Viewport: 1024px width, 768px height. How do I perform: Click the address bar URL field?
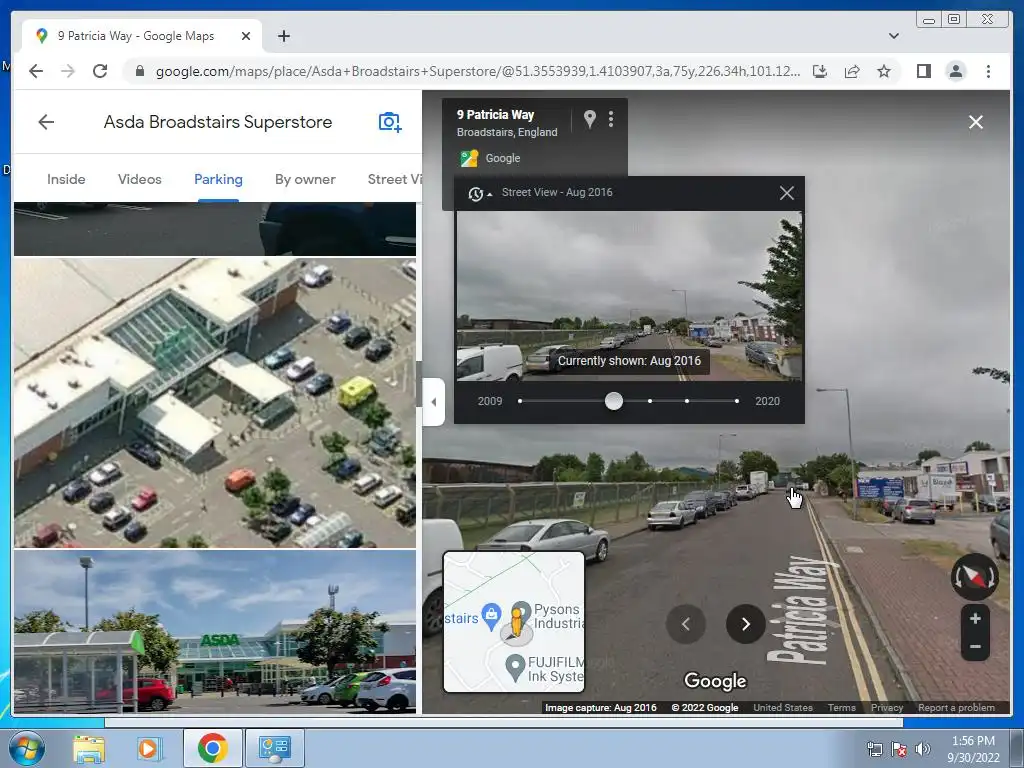(477, 71)
